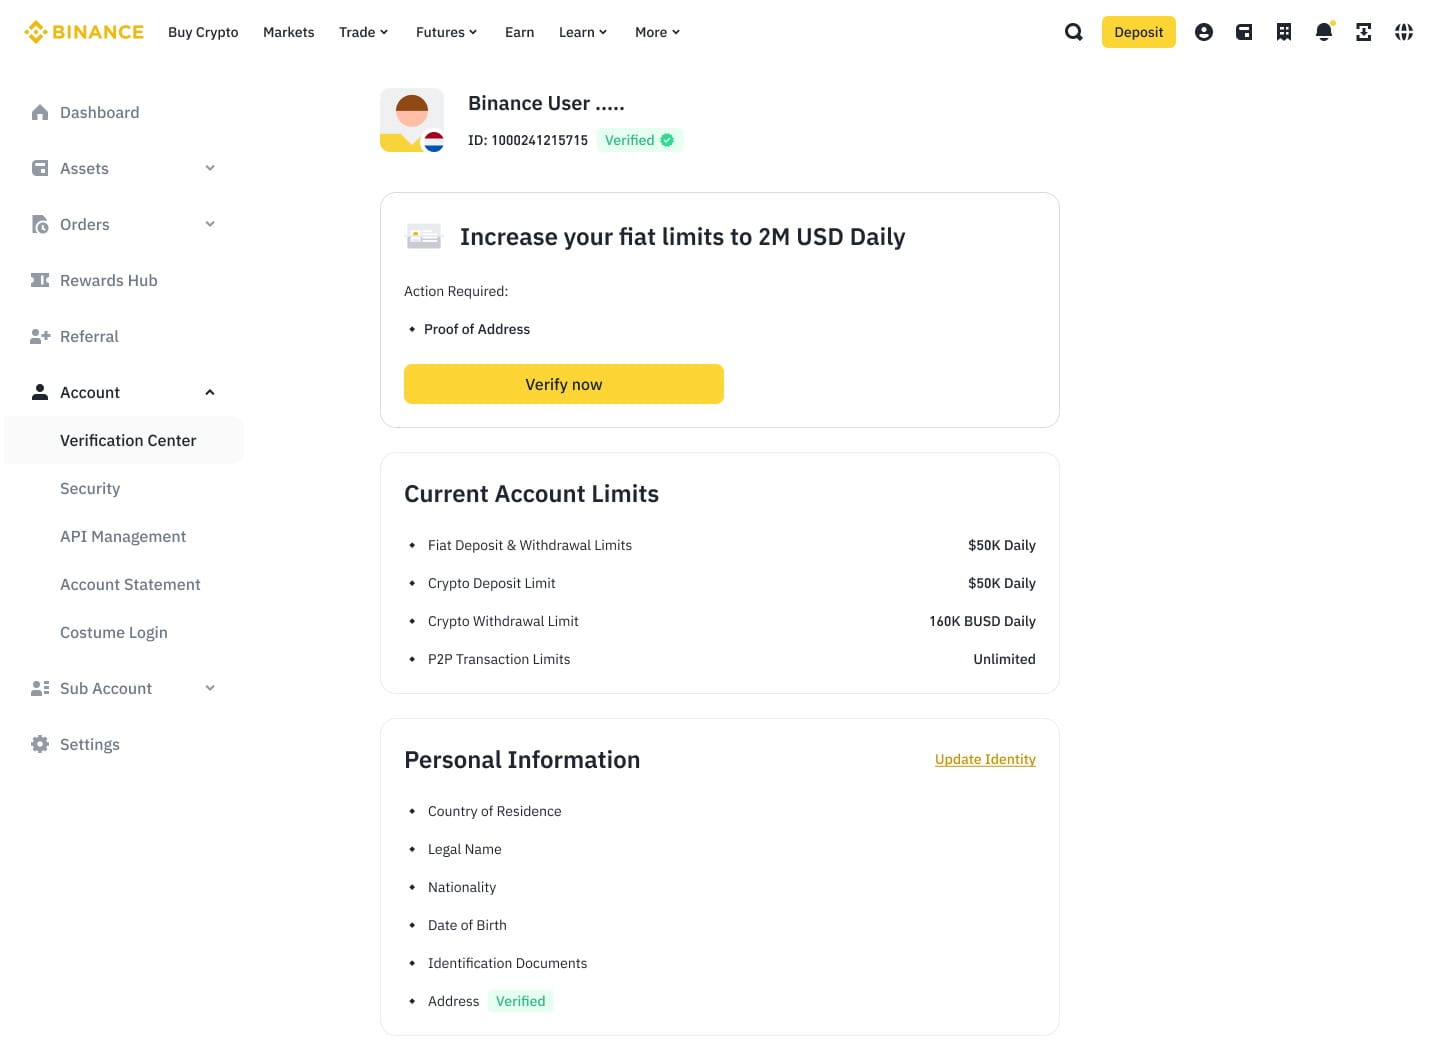Open the Trade dropdown menu

tap(363, 32)
